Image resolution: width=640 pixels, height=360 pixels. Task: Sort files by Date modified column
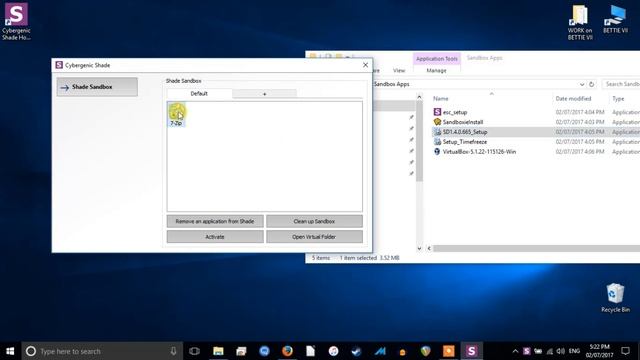(573, 99)
